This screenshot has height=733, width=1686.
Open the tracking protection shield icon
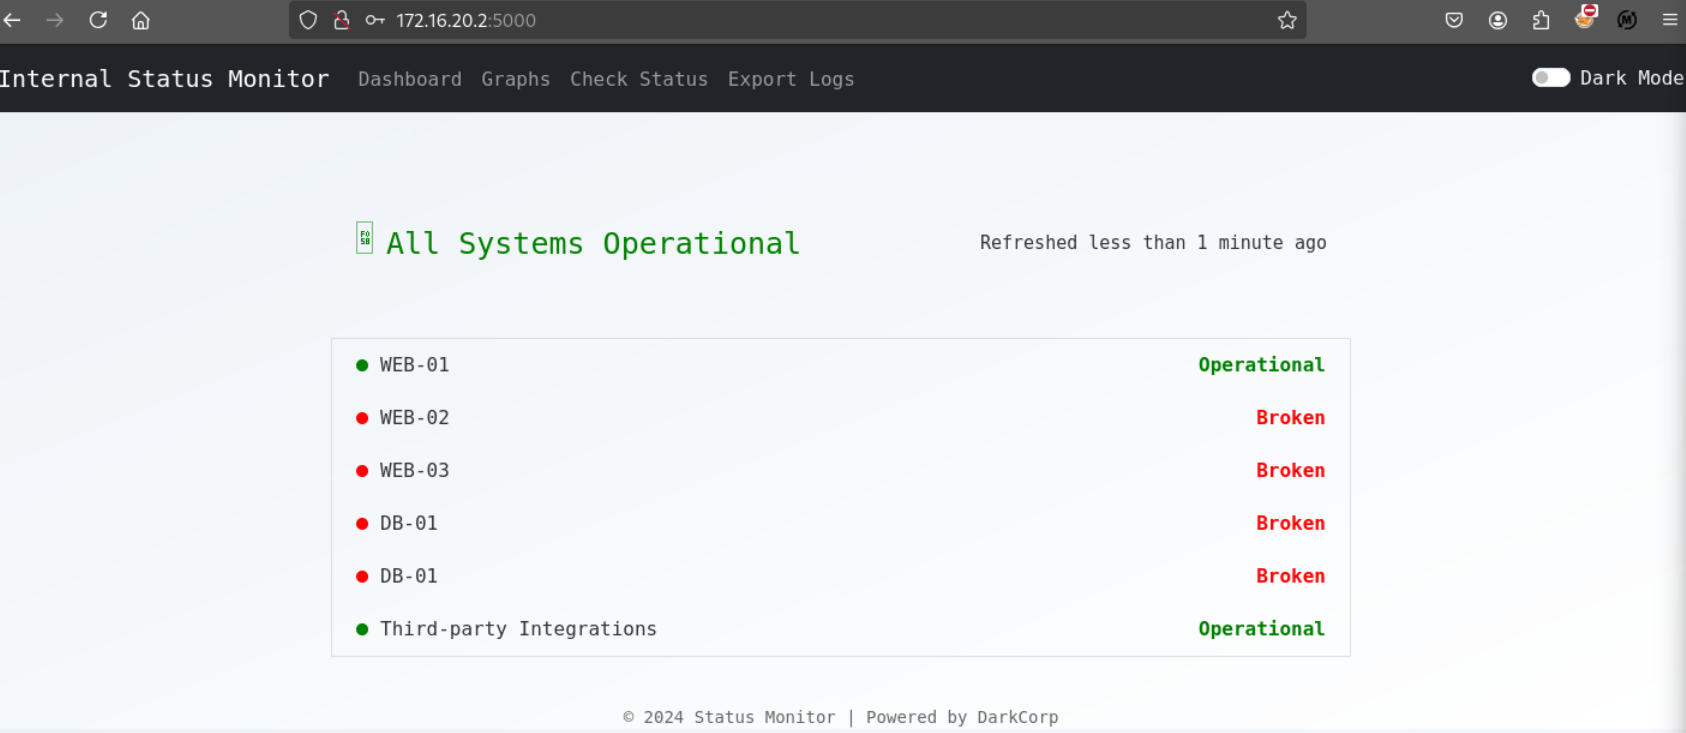tap(308, 20)
